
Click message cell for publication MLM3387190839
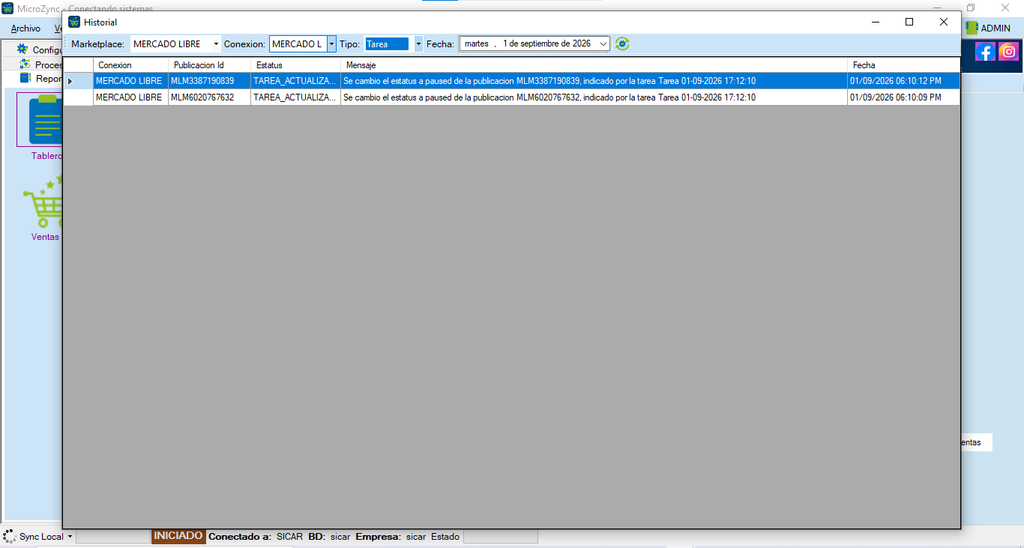pyautogui.click(x=594, y=81)
